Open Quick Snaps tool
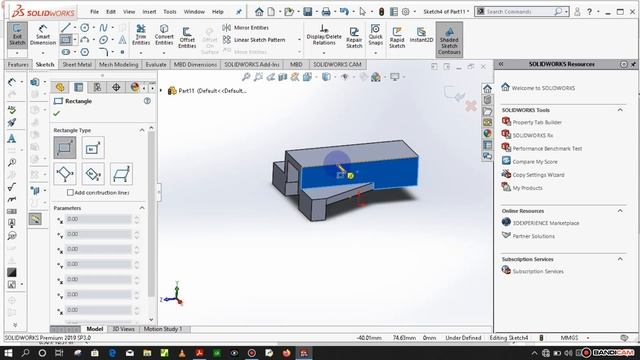This screenshot has height=360, width=640. [376, 34]
